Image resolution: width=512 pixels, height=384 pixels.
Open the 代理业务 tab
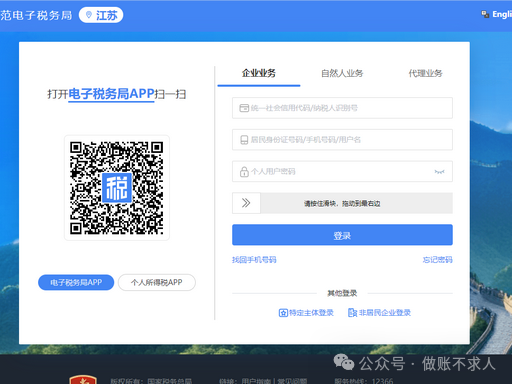tap(425, 73)
